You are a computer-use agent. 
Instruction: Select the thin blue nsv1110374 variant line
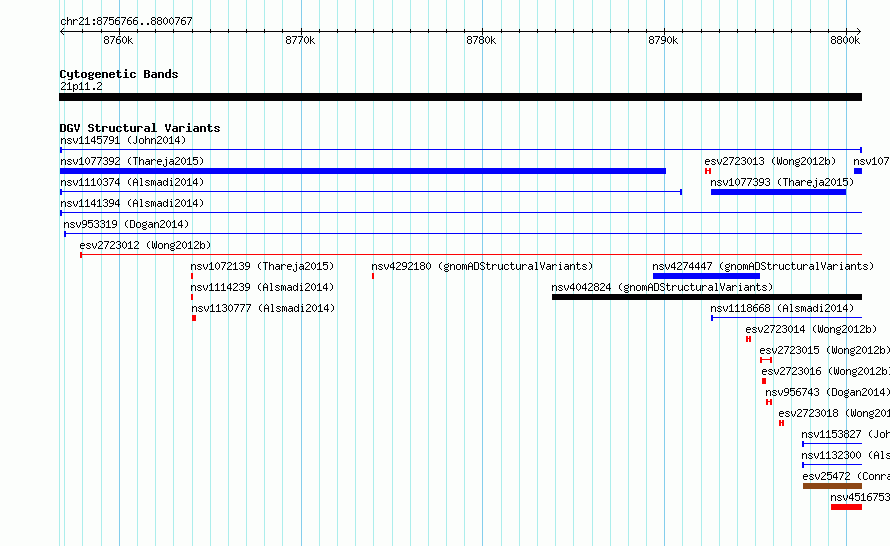(x=371, y=192)
